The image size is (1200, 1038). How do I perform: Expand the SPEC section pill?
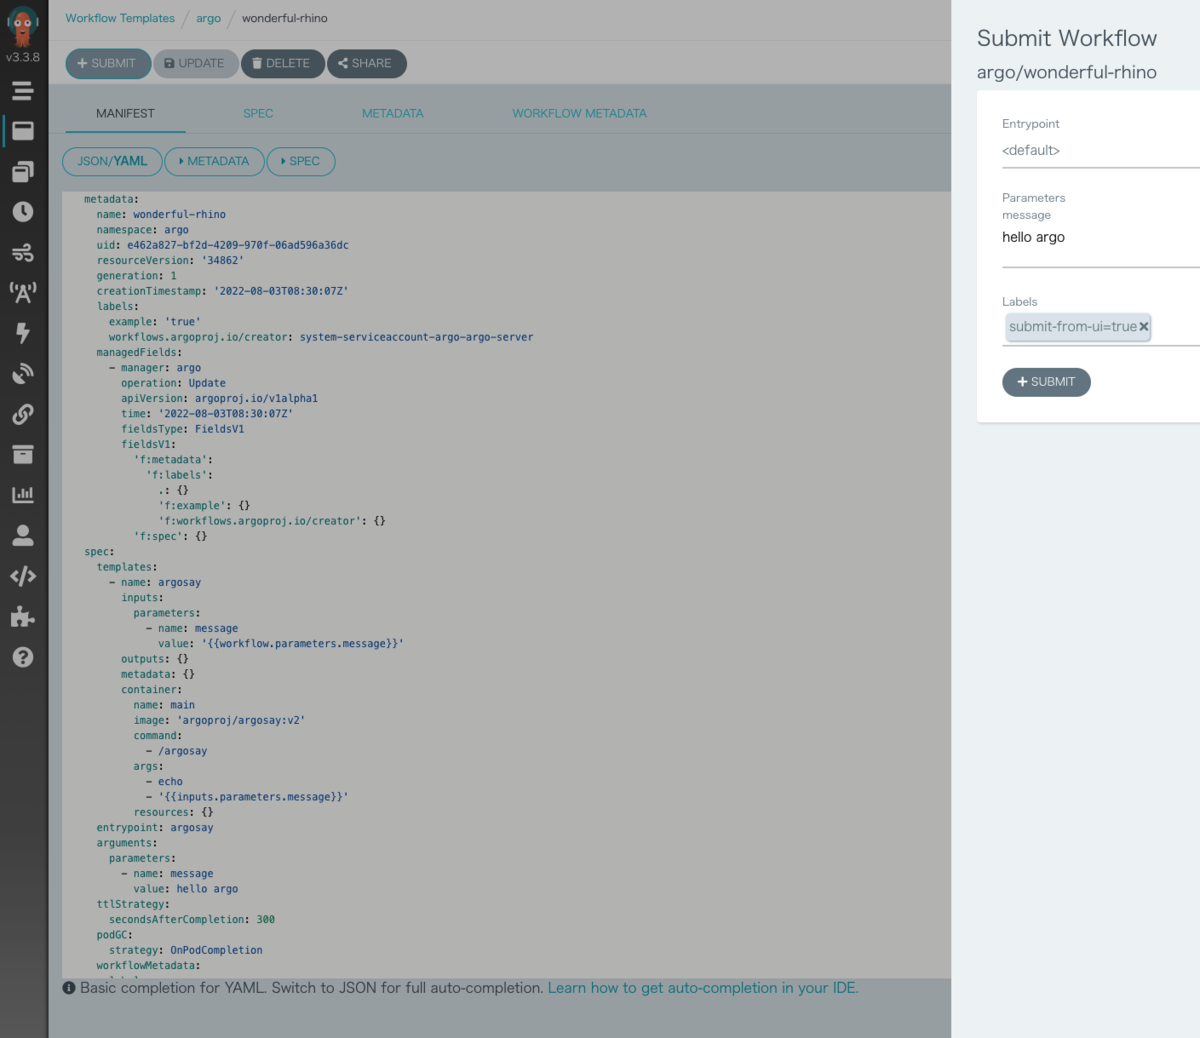[301, 161]
